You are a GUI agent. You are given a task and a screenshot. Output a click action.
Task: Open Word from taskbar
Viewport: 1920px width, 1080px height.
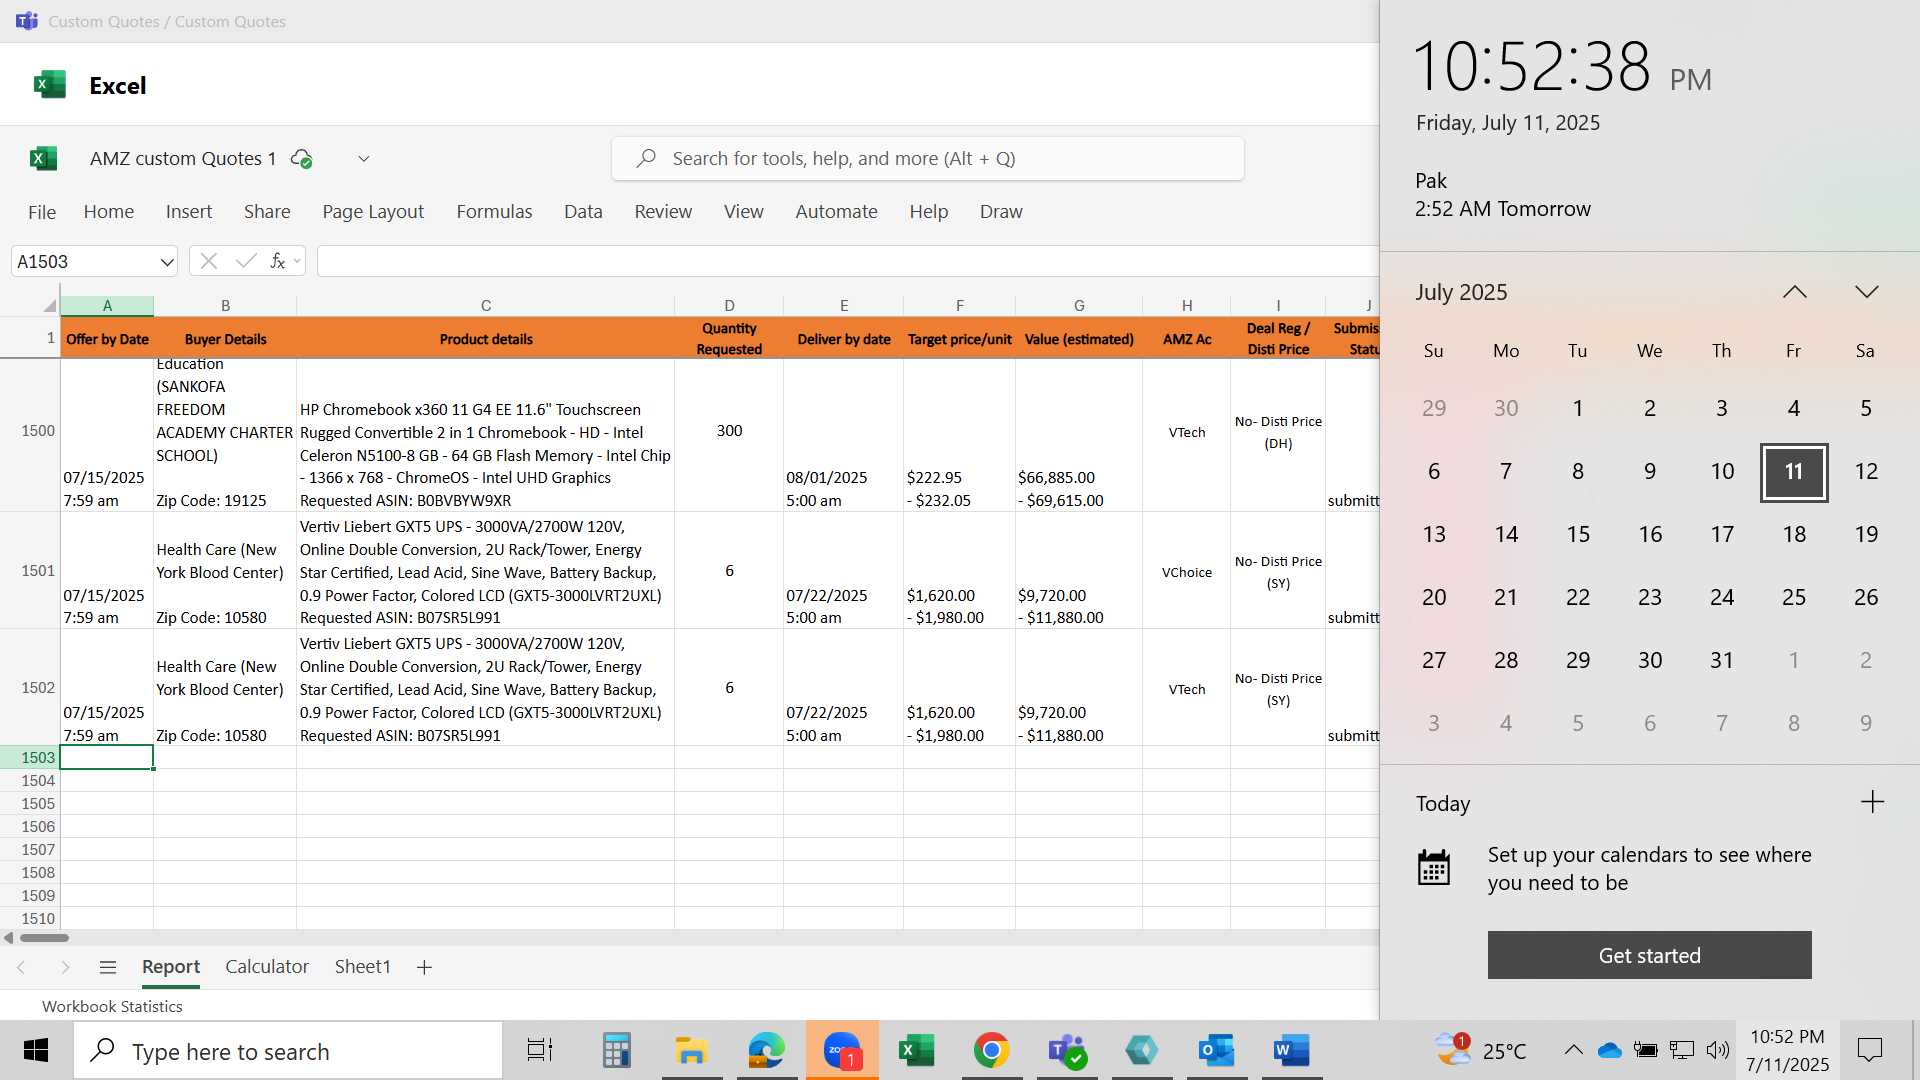[x=1292, y=1050]
